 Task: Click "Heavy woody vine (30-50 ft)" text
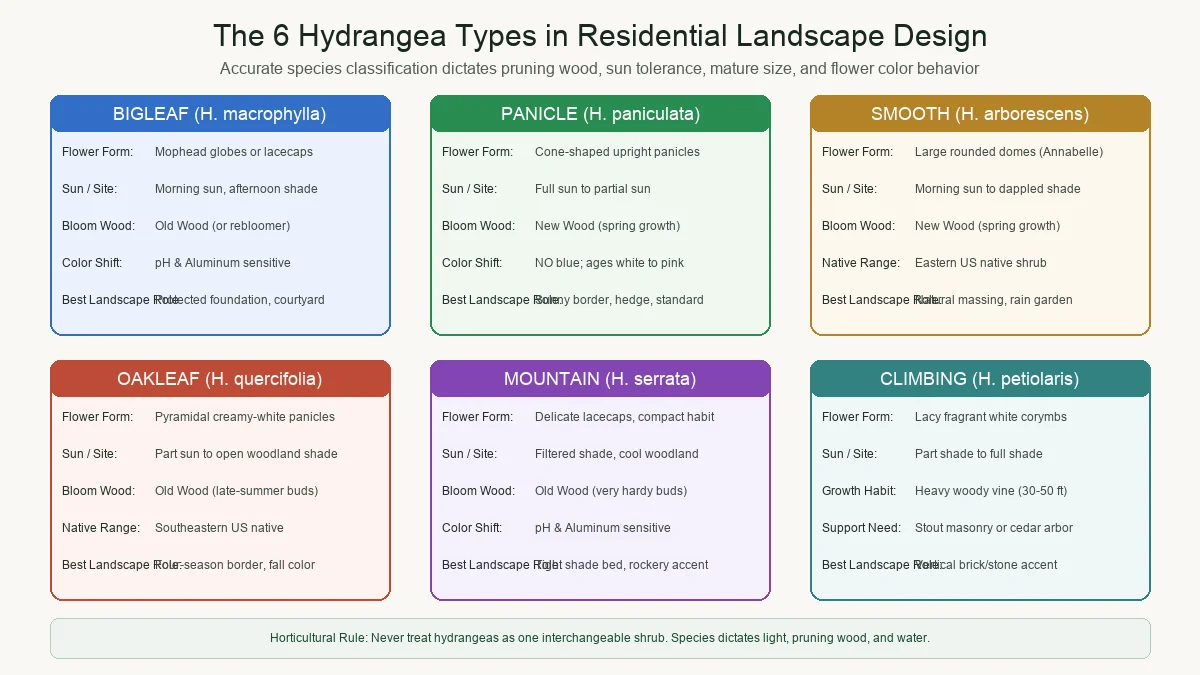pyautogui.click(x=991, y=491)
